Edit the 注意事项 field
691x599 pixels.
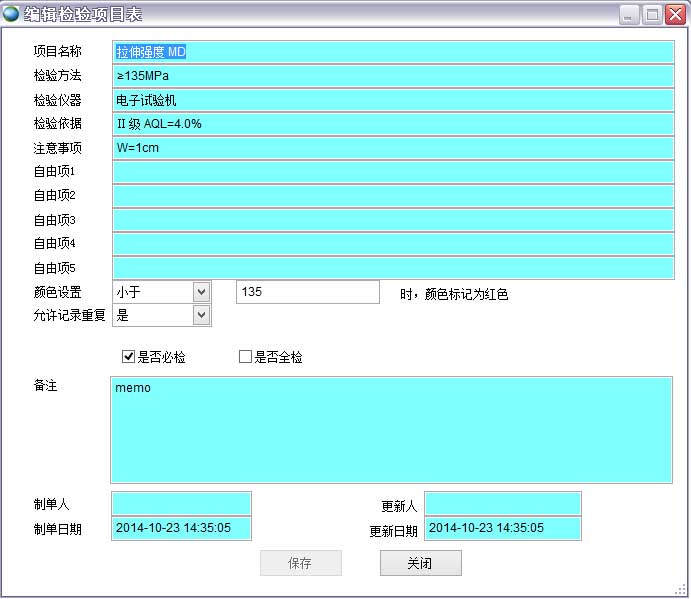pyautogui.click(x=392, y=148)
